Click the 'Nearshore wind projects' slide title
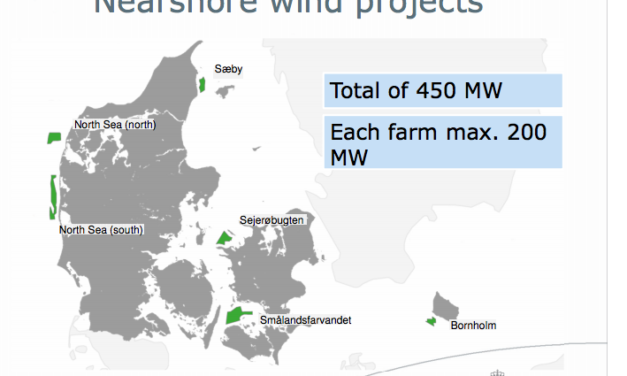Viewport: 627px width, 376px height. [288, 7]
